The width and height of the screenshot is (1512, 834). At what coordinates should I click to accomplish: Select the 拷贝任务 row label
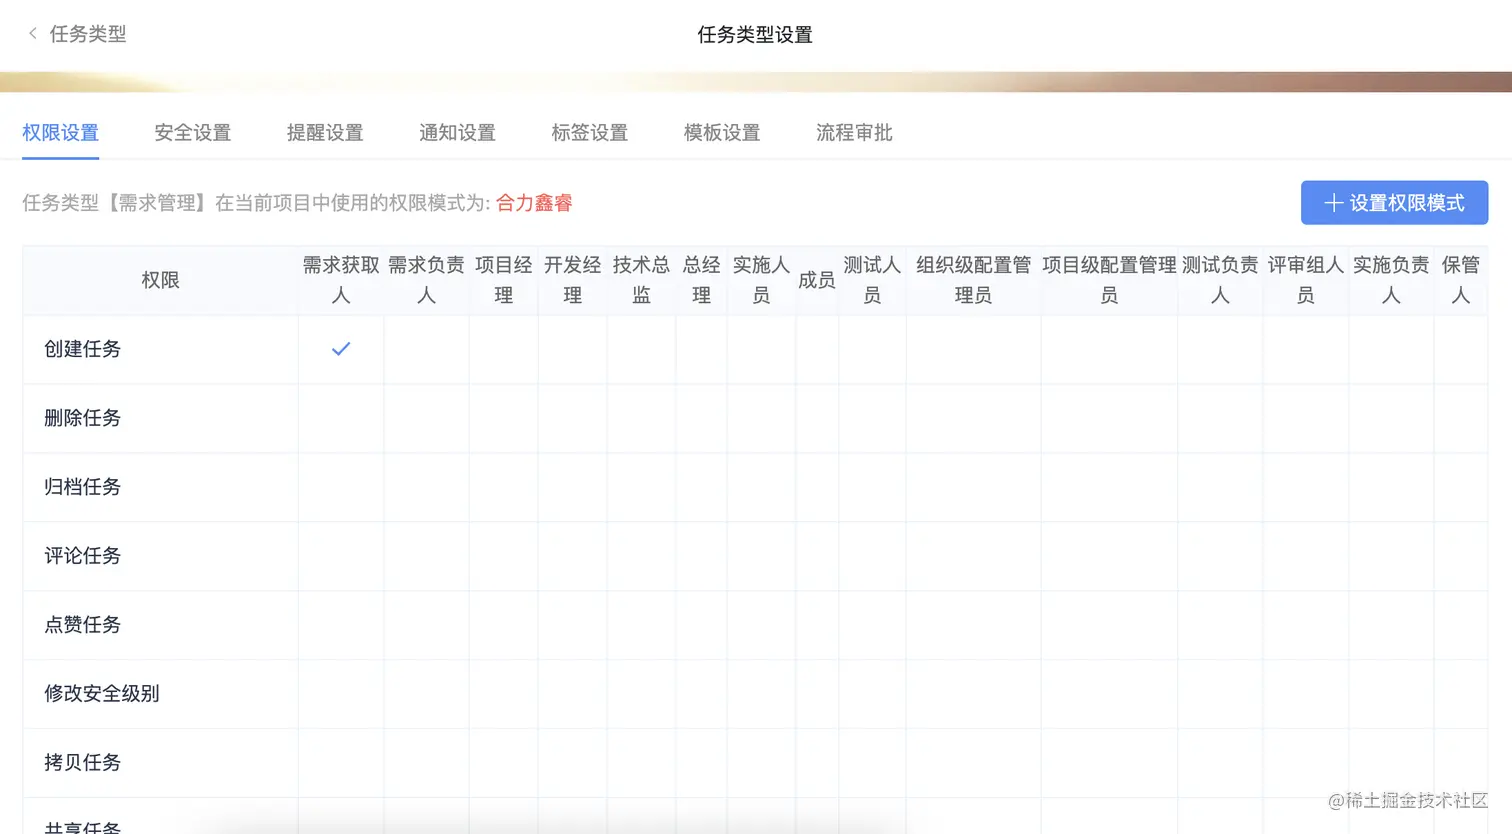point(82,763)
